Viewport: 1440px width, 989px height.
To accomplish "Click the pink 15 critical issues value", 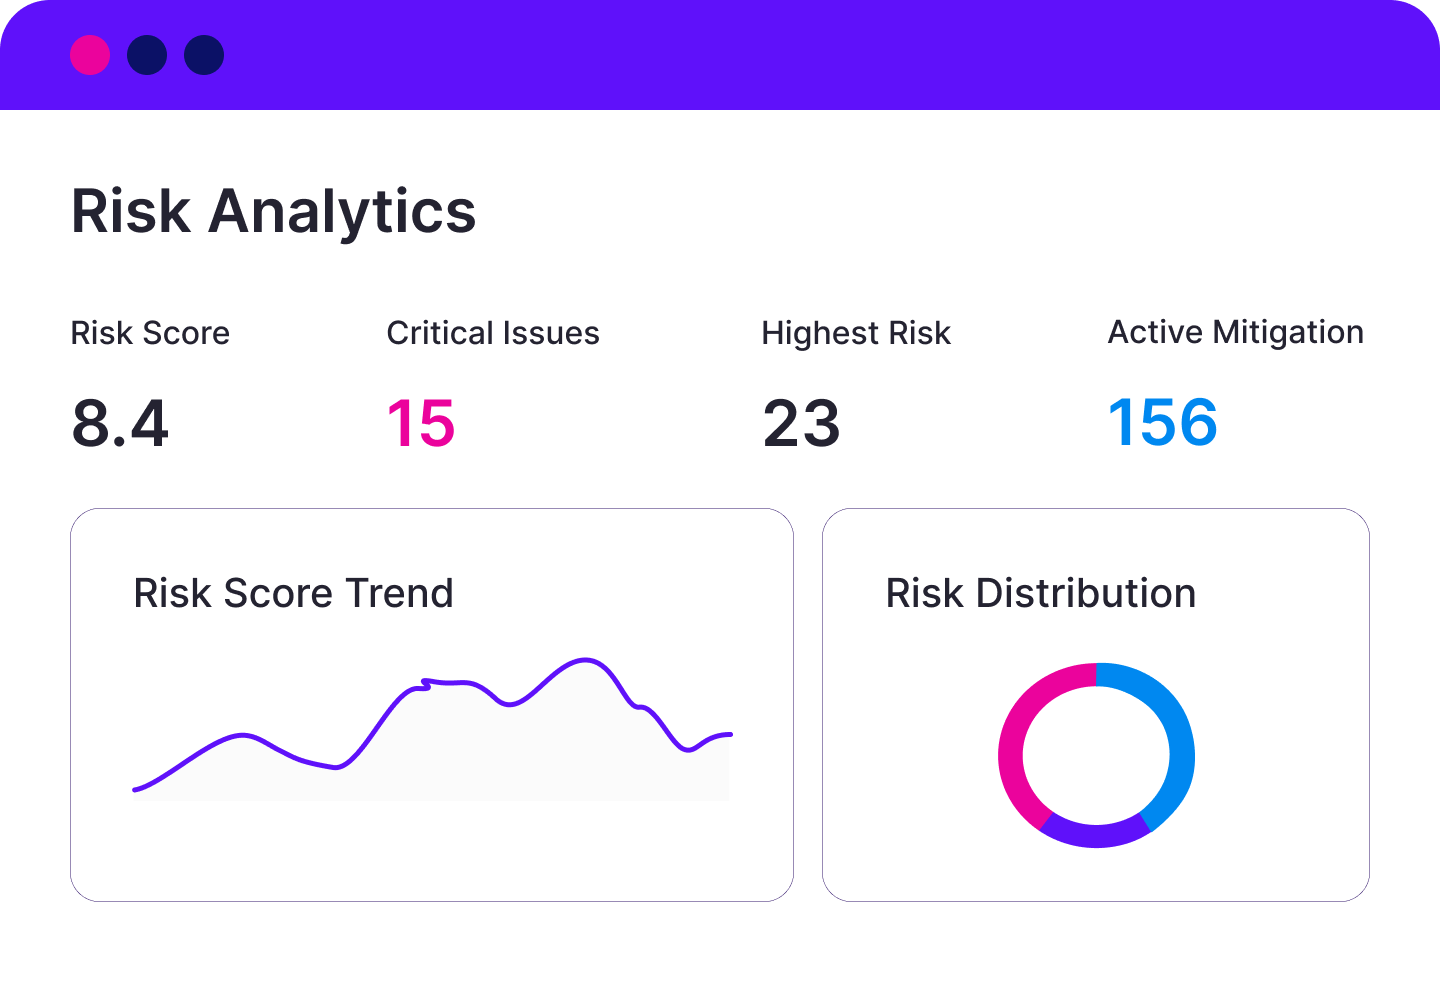I will point(421,423).
